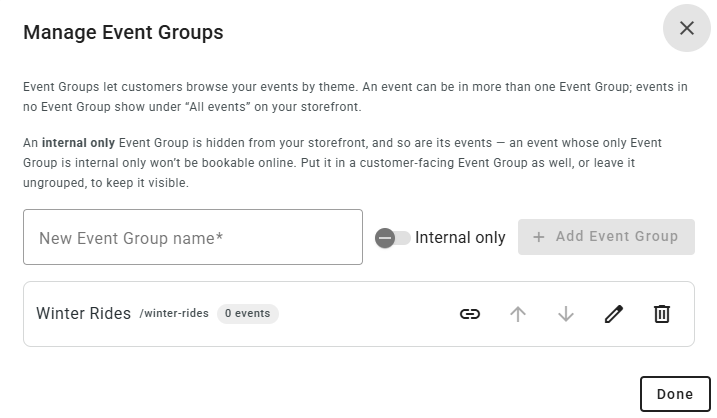Click the Add Event Group button text

[617, 236]
